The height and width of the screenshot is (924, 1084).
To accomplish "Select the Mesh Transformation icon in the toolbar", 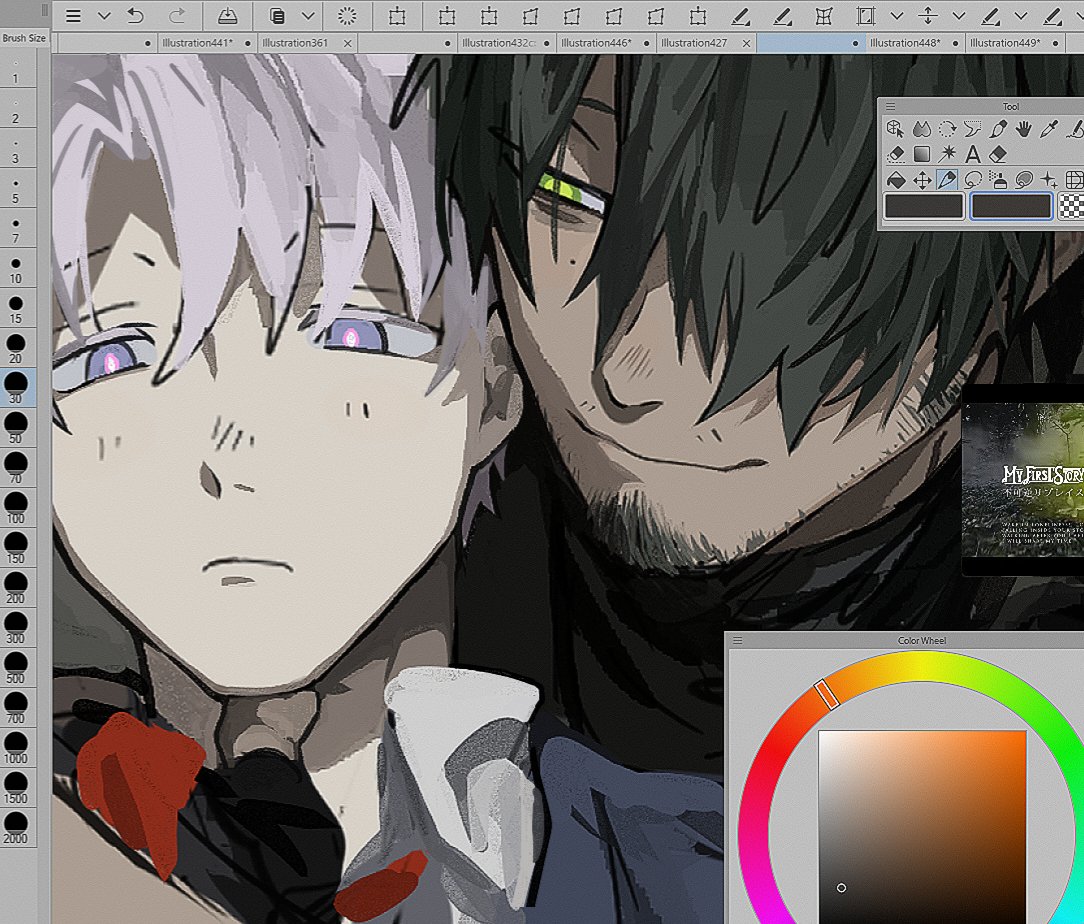I will click(823, 16).
